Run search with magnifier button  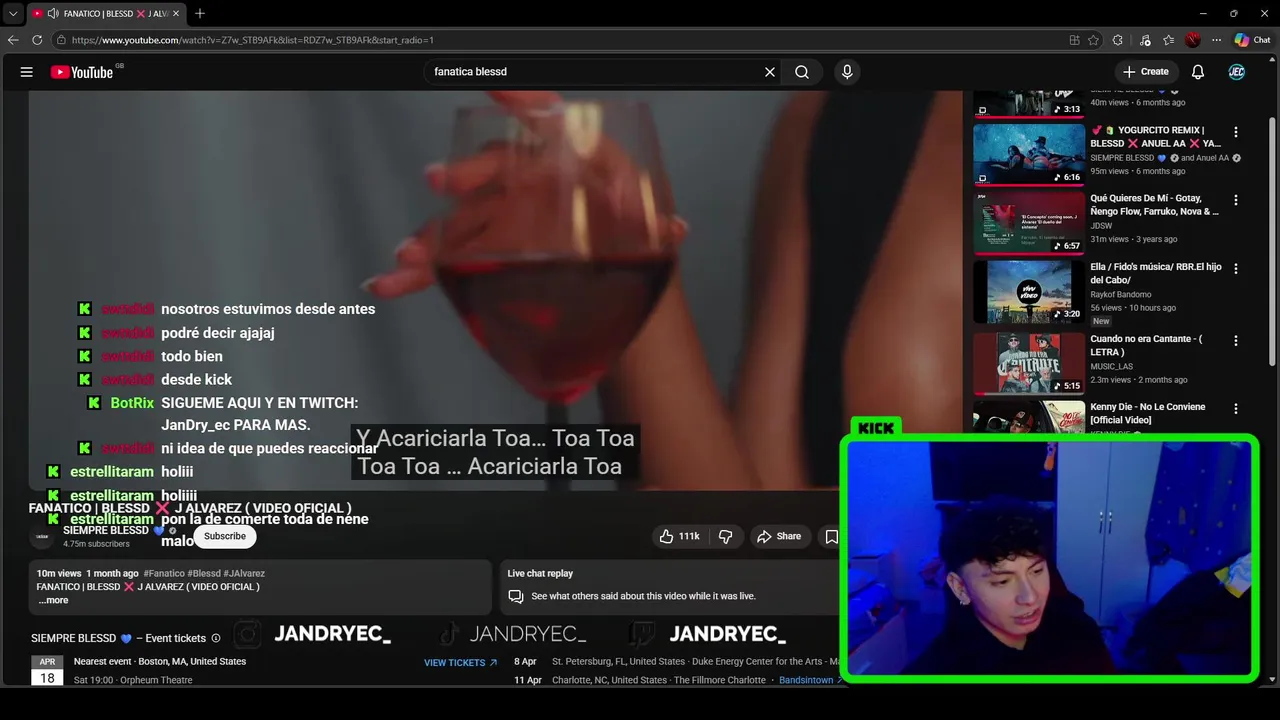pyautogui.click(x=802, y=72)
